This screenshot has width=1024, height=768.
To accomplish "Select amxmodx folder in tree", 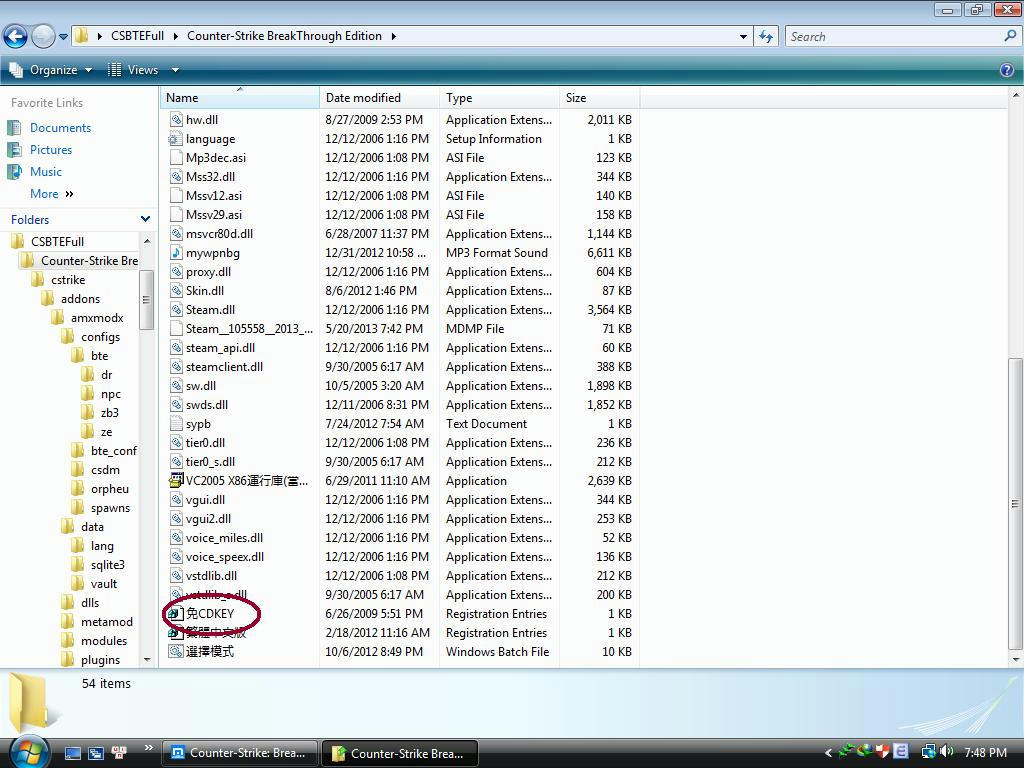I will 97,318.
